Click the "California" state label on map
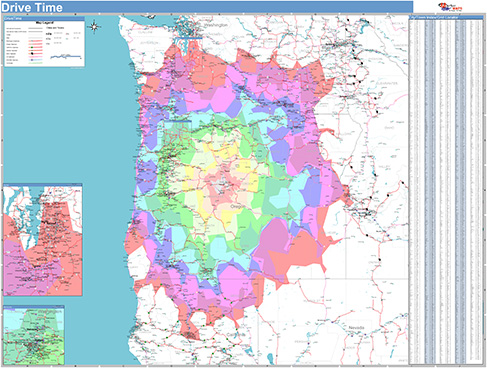The image size is (487, 368). point(236,334)
